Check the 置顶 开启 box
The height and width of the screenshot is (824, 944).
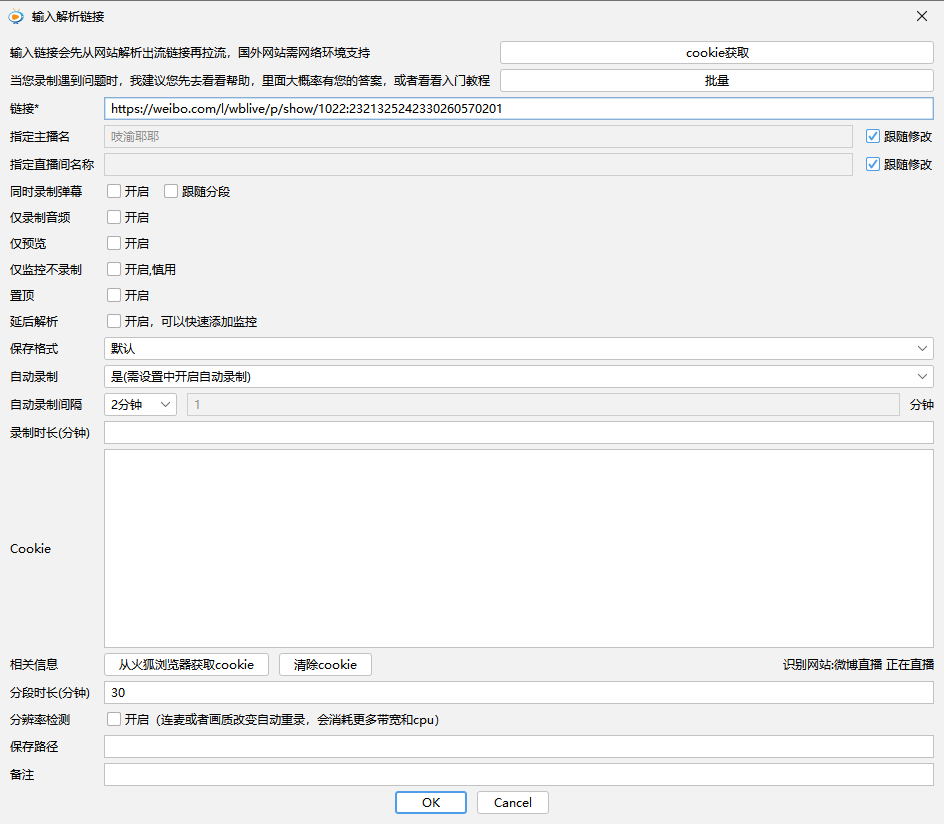pos(115,295)
